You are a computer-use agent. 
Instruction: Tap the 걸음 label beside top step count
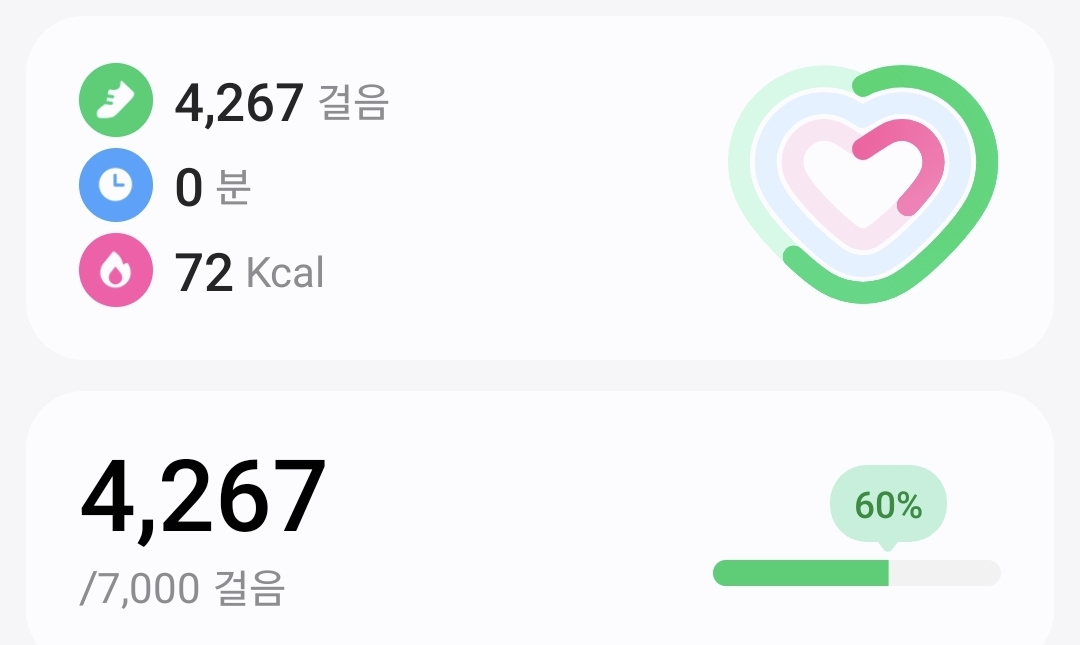coord(353,102)
